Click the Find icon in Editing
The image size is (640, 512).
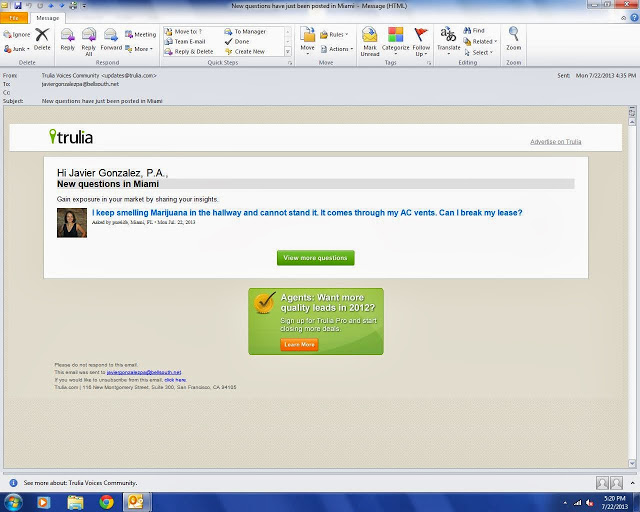point(474,31)
